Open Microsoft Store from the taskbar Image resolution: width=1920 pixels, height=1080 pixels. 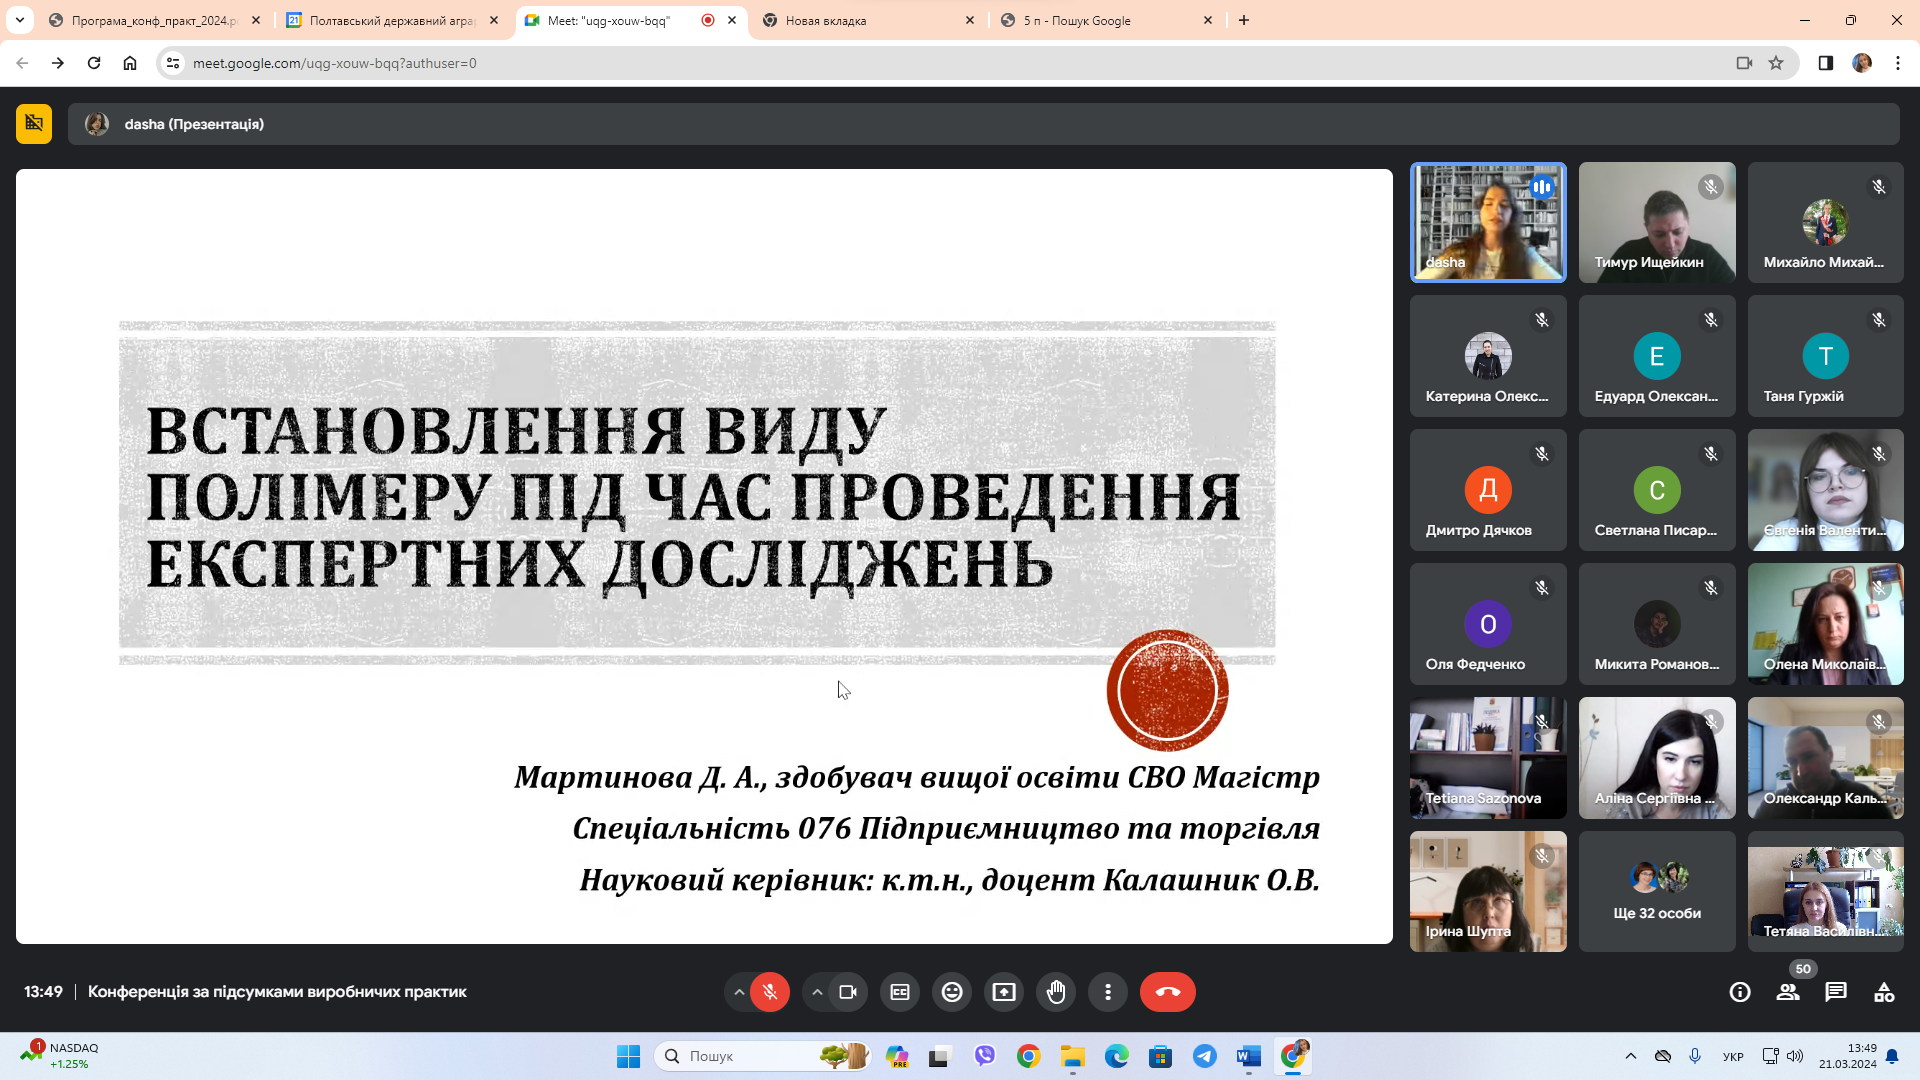pyautogui.click(x=1161, y=1056)
